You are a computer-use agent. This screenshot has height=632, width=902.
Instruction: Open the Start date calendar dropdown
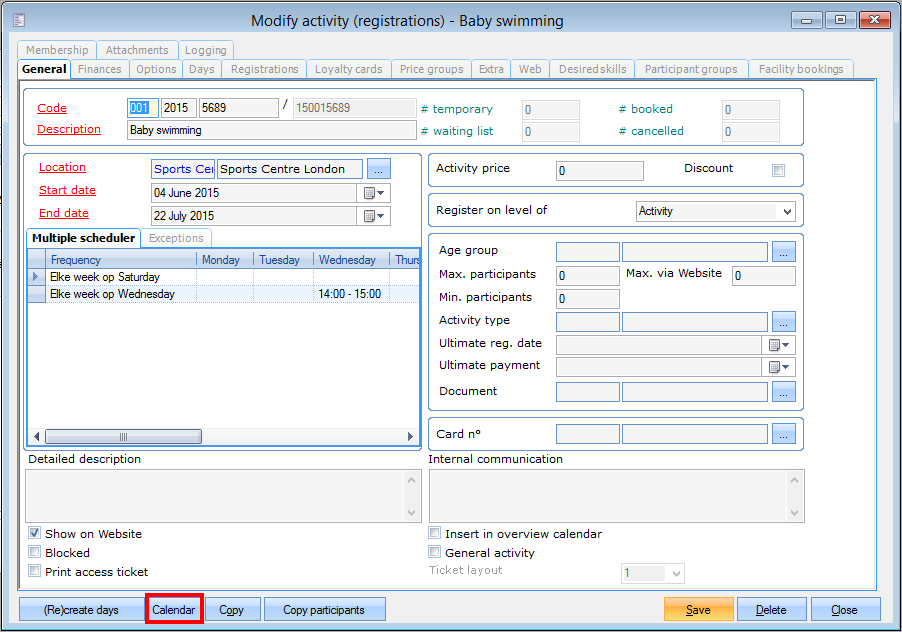tap(375, 193)
